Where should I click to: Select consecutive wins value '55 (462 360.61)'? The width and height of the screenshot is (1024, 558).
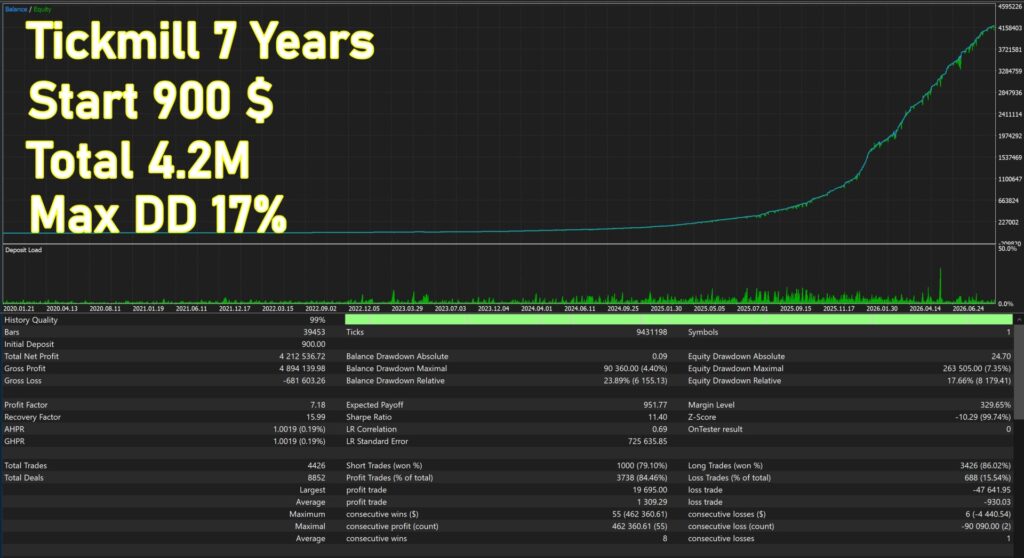(640, 514)
